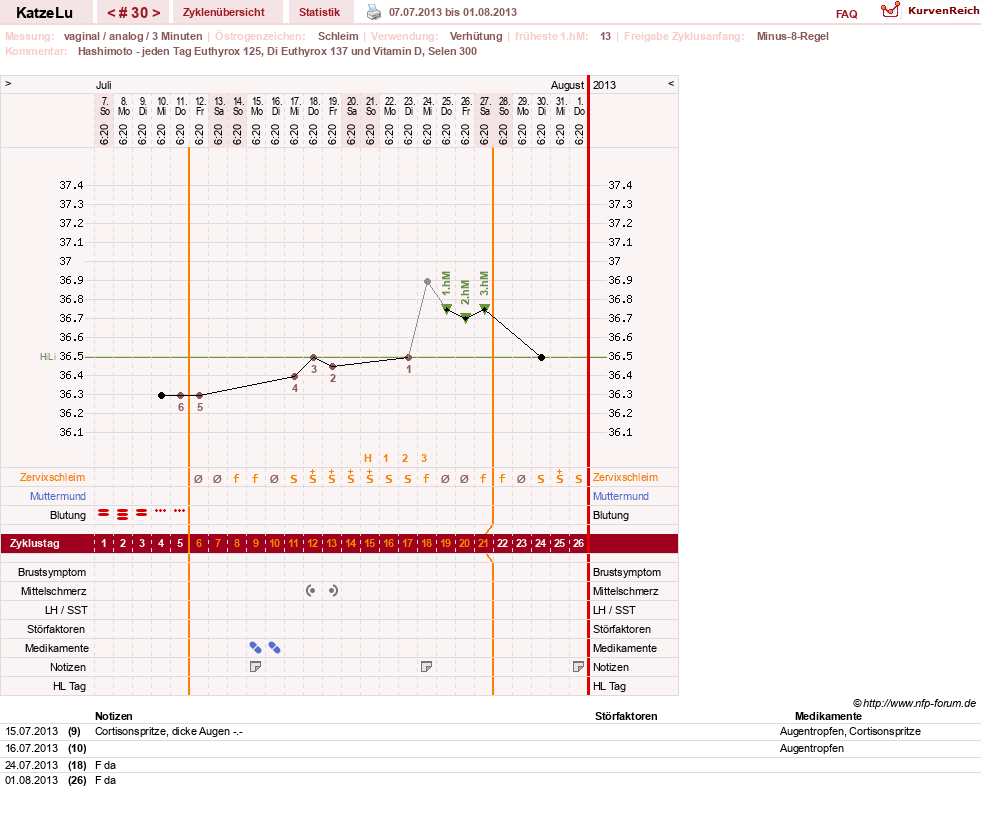Image resolution: width=981 pixels, height=815 pixels.
Task: Open the note icon on cycle day 18
Action: (x=426, y=667)
